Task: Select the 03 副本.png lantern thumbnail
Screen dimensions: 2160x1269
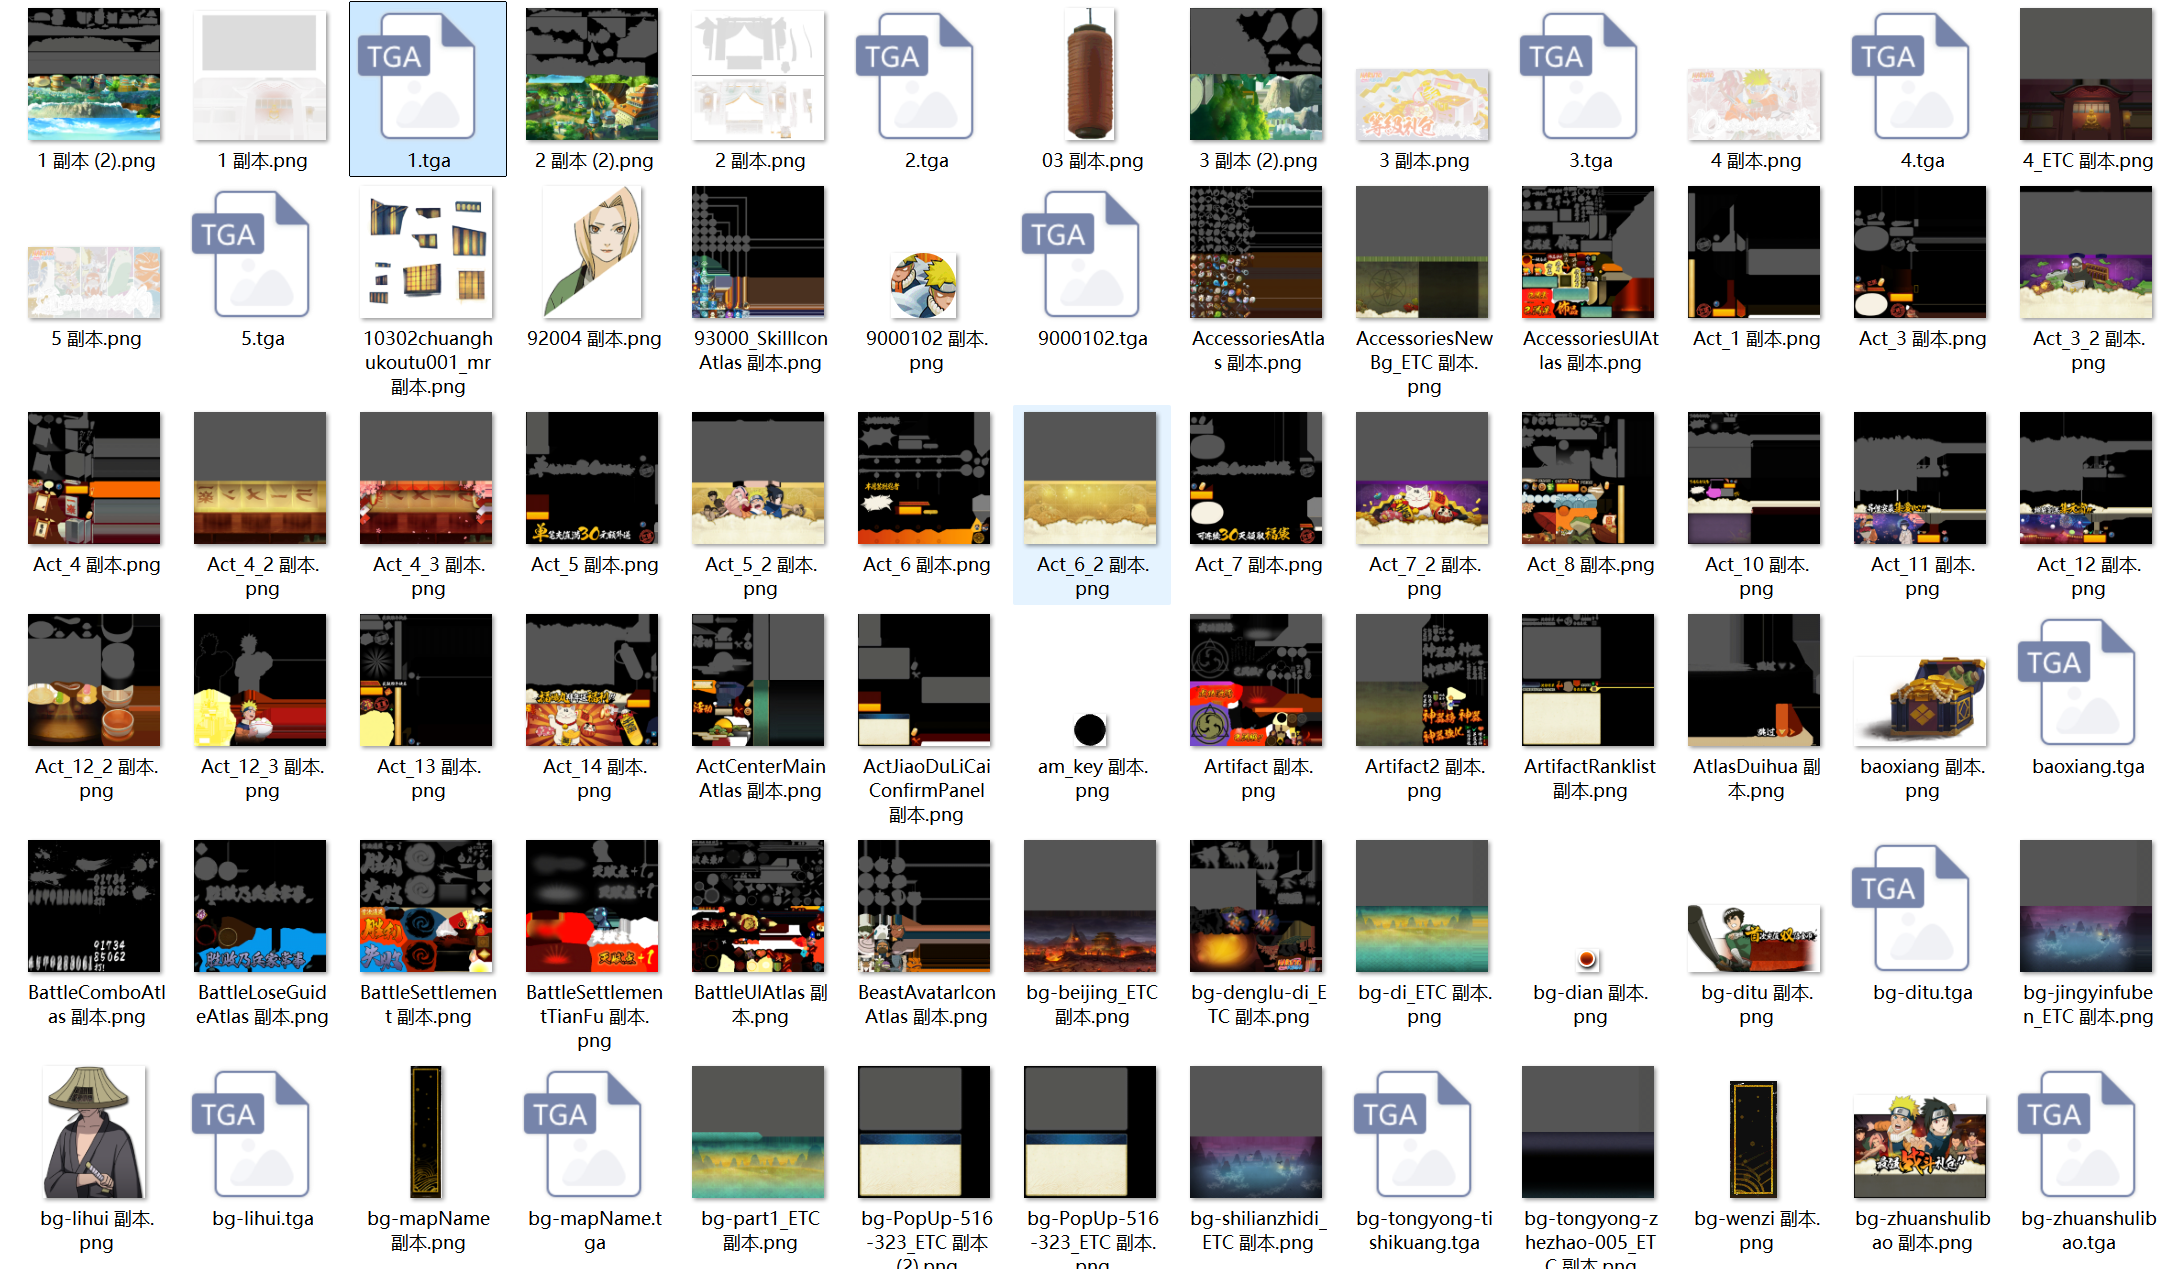Action: click(1090, 74)
